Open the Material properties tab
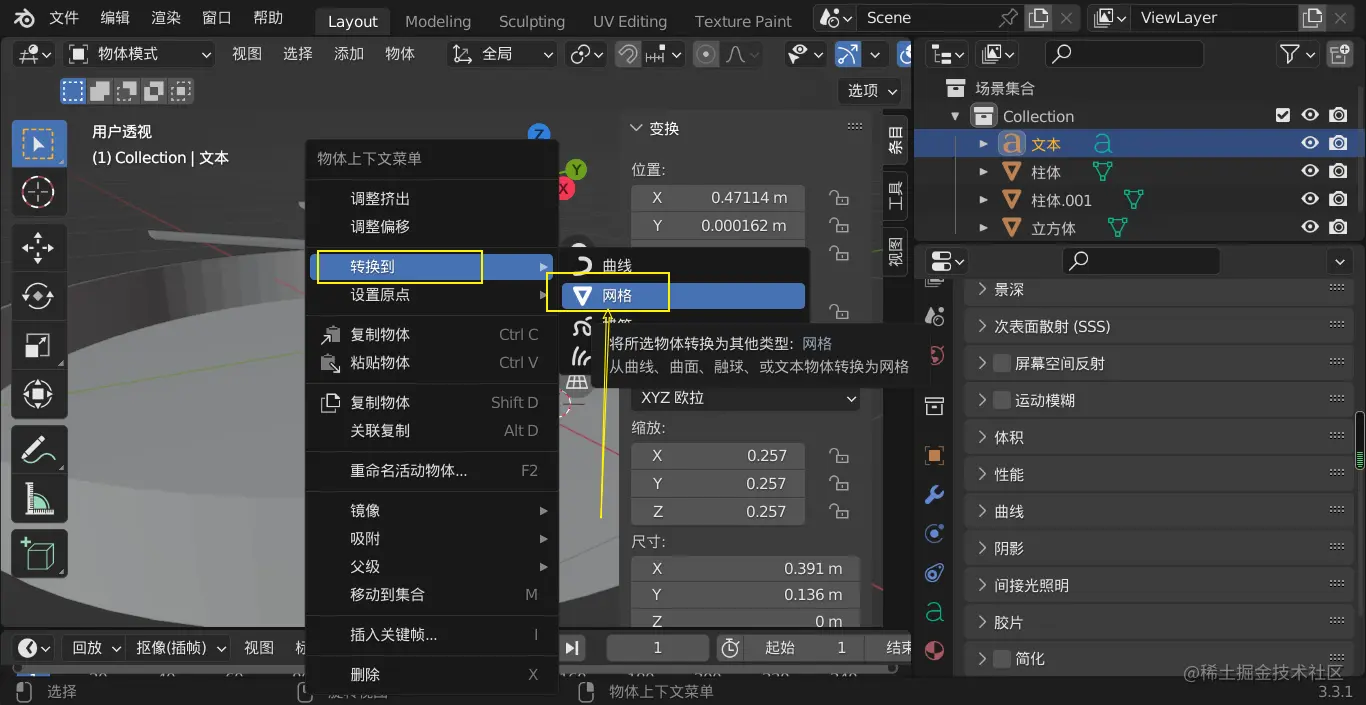This screenshot has height=705, width=1366. pos(935,650)
